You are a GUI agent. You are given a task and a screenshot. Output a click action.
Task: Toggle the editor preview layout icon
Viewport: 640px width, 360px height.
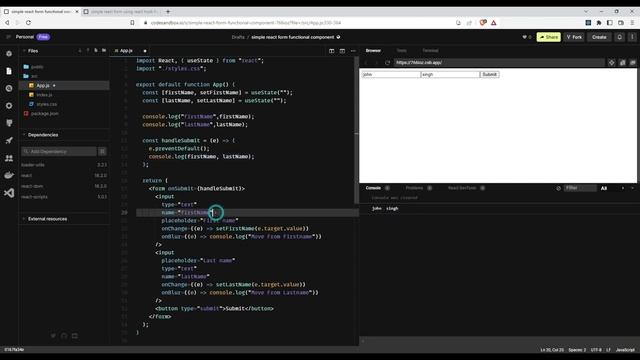click(x=342, y=51)
